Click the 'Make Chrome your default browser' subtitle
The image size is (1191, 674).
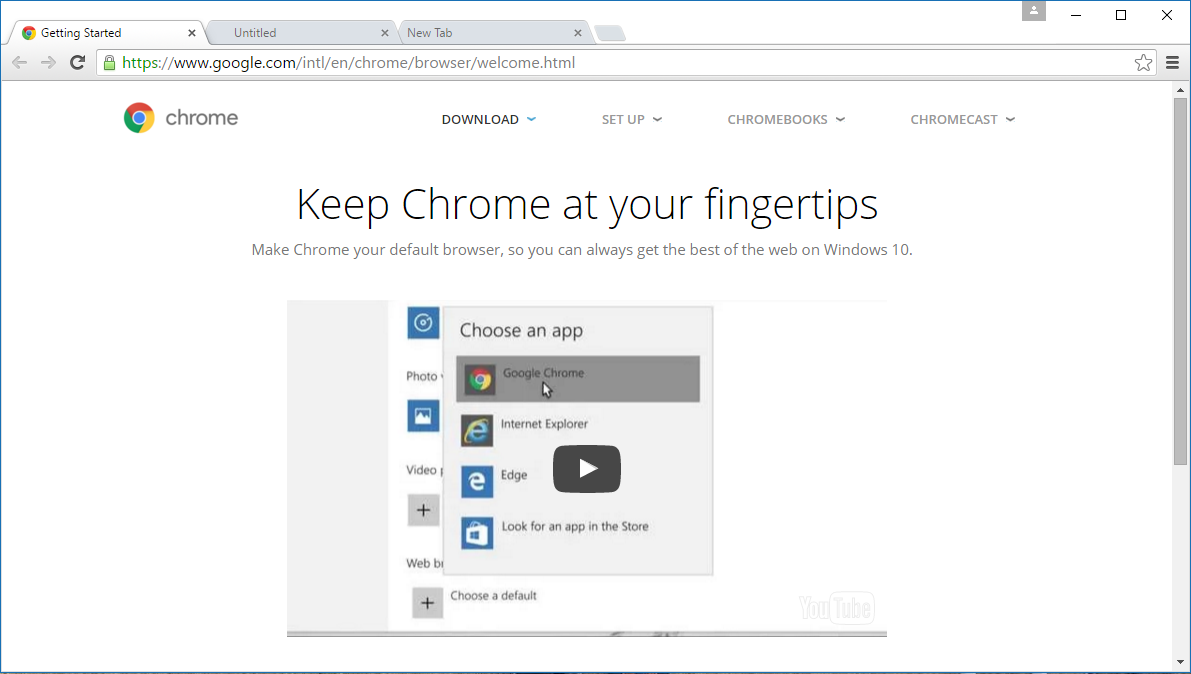pos(582,250)
